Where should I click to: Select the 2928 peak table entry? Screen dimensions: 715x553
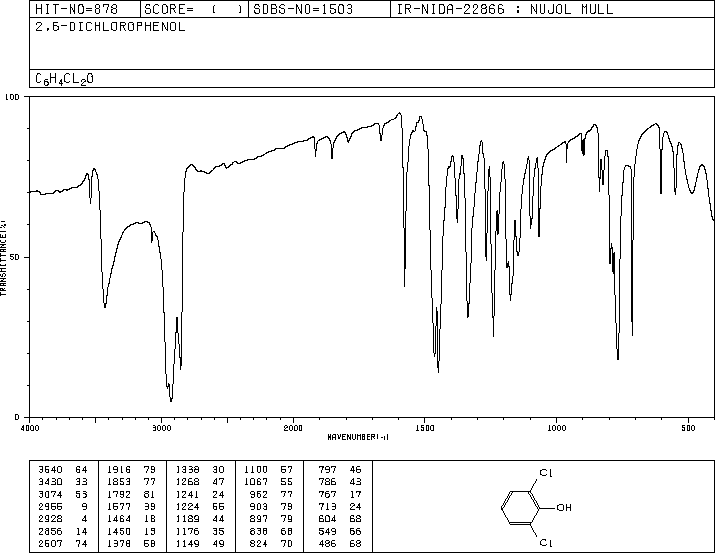click(62, 519)
